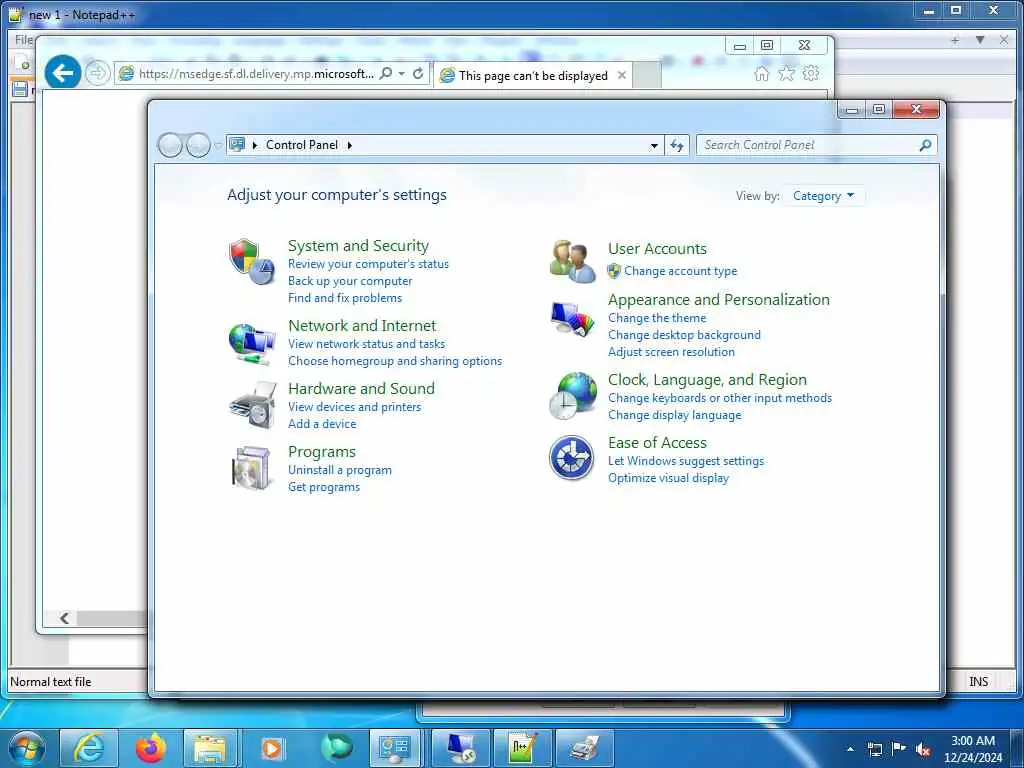The image size is (1024, 768).
Task: Click 'Change account type' link
Action: pyautogui.click(x=680, y=270)
